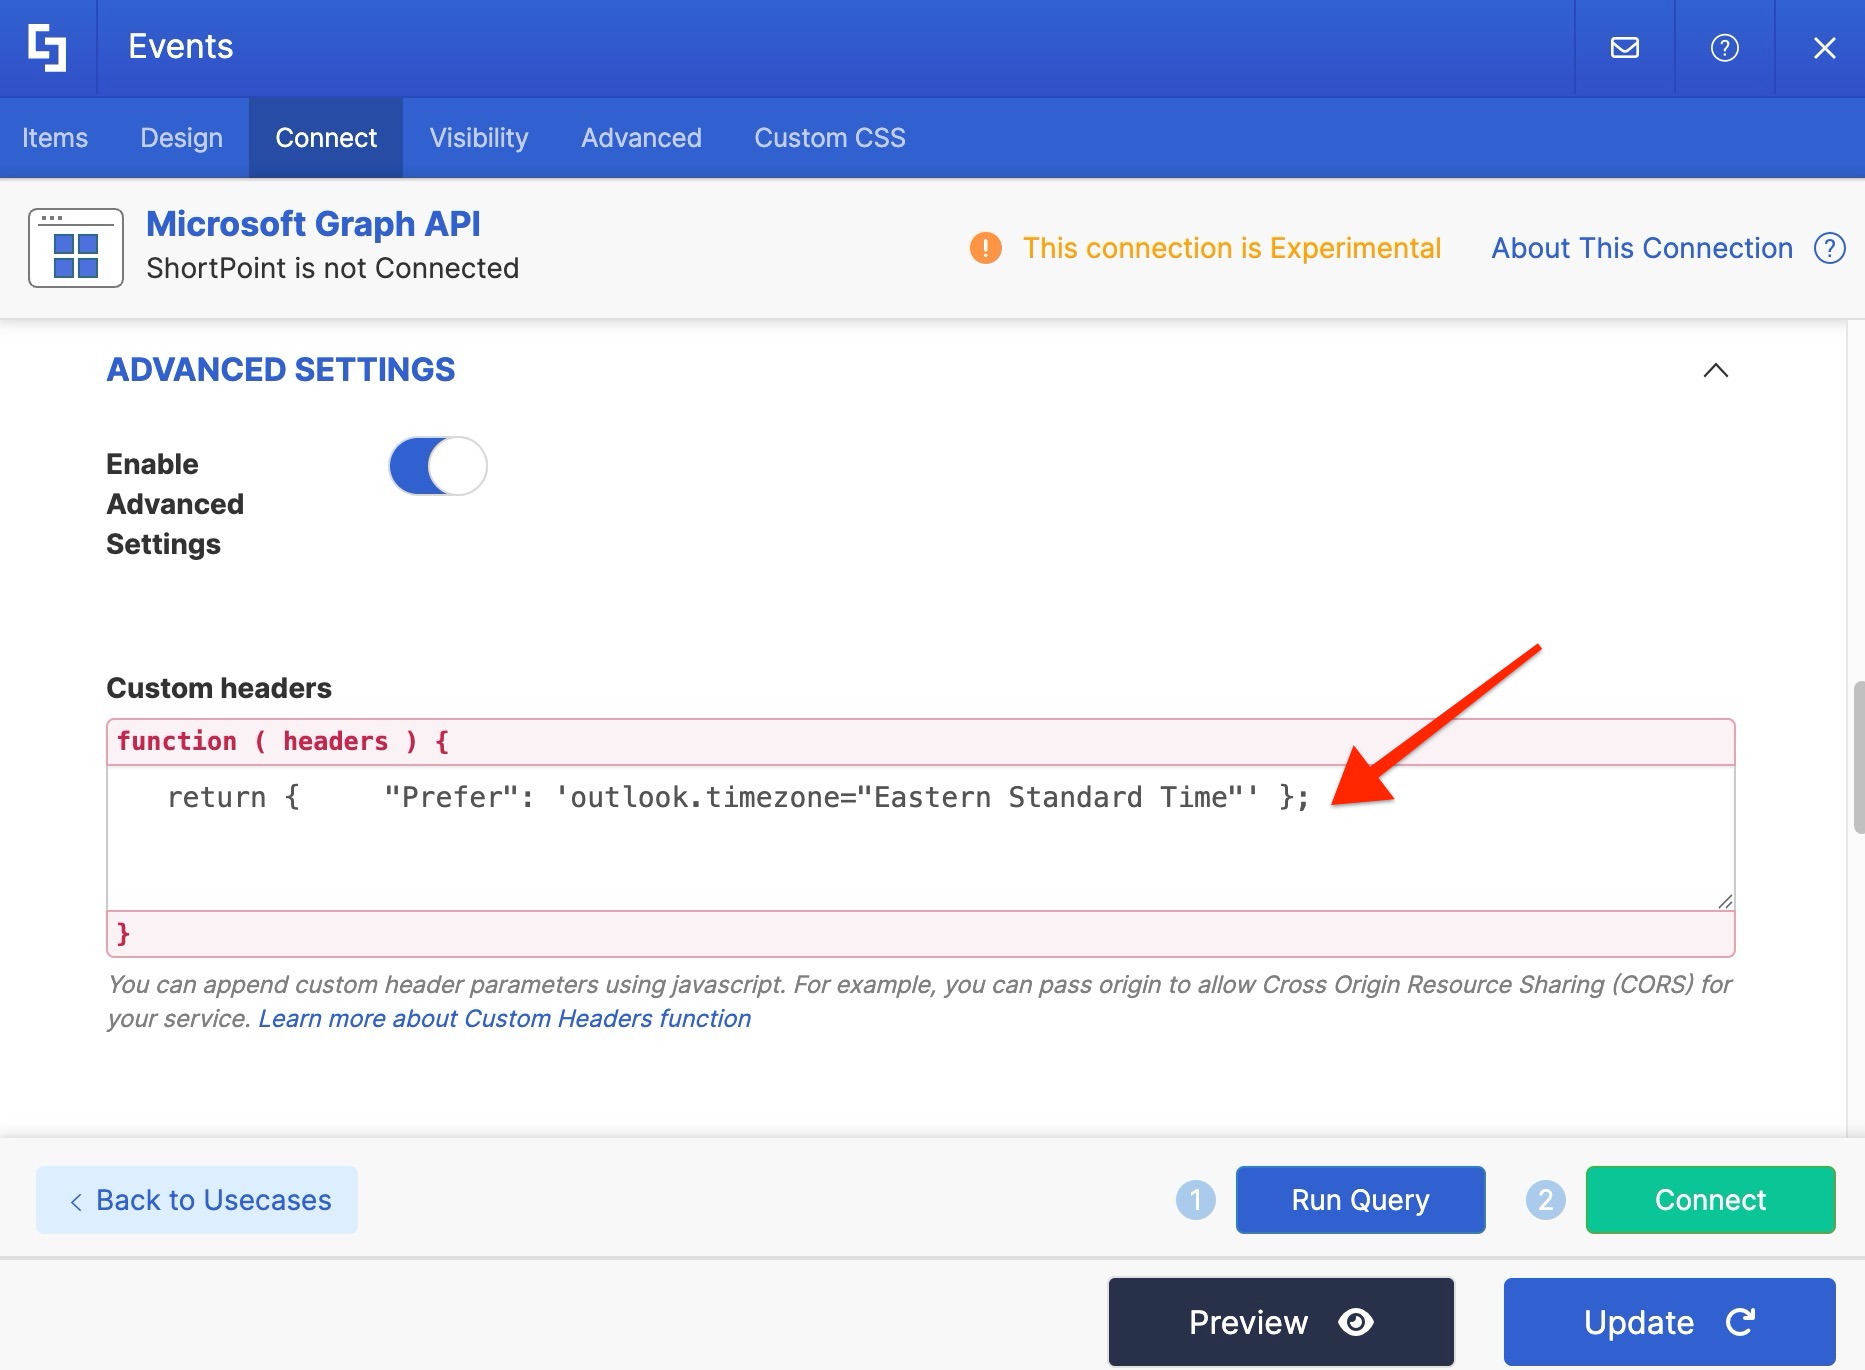Image resolution: width=1865 pixels, height=1370 pixels.
Task: Open the Visibility tab
Action: (479, 138)
